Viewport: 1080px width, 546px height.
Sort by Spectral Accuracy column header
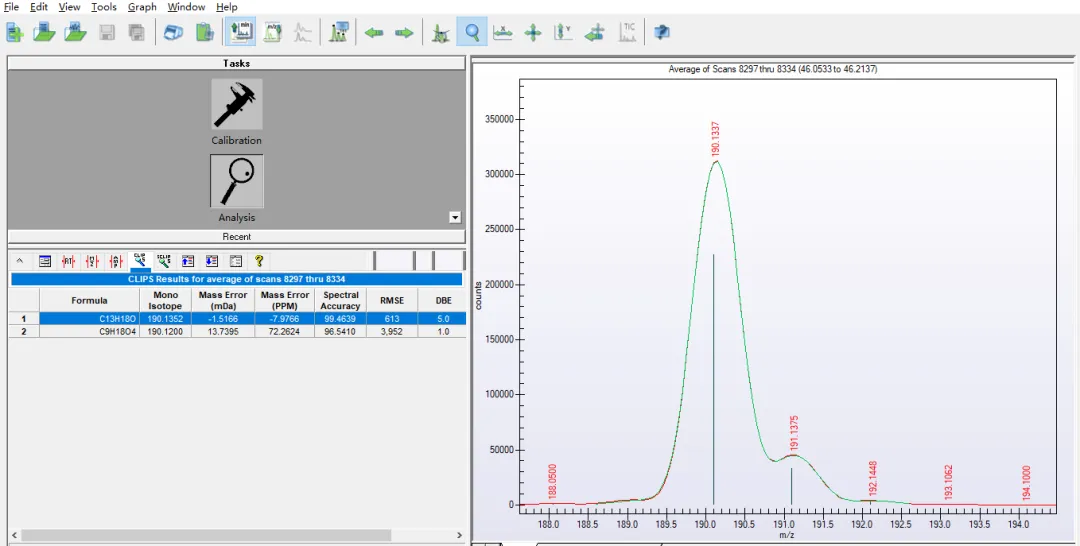point(340,300)
